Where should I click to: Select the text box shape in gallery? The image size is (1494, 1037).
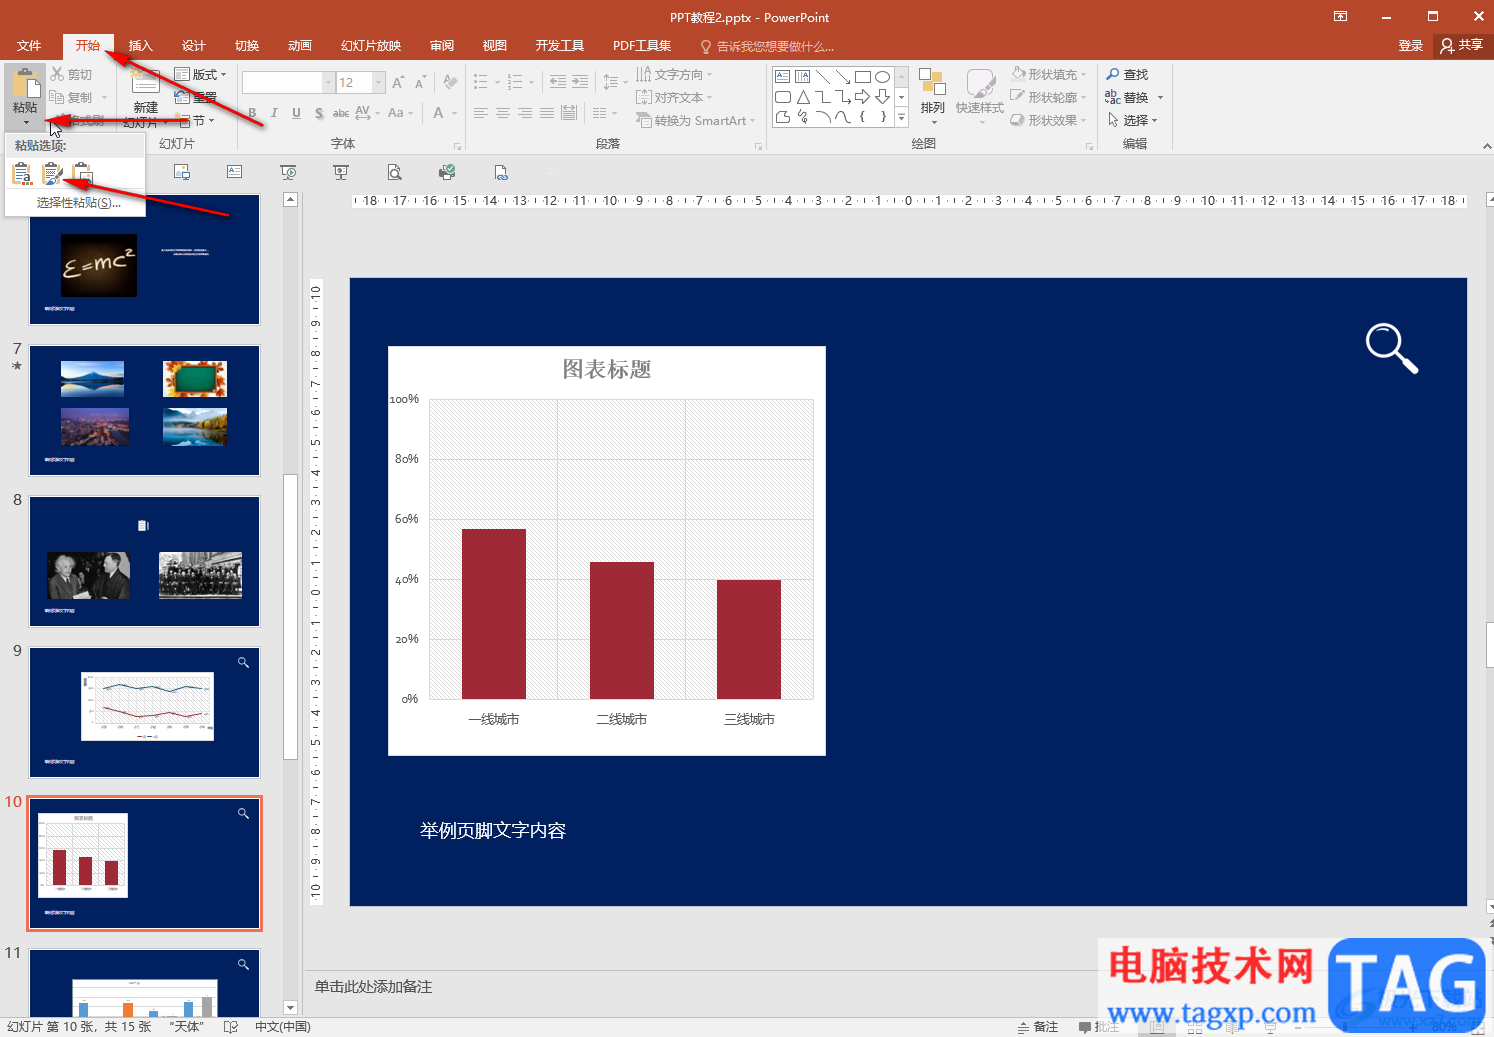tap(783, 77)
